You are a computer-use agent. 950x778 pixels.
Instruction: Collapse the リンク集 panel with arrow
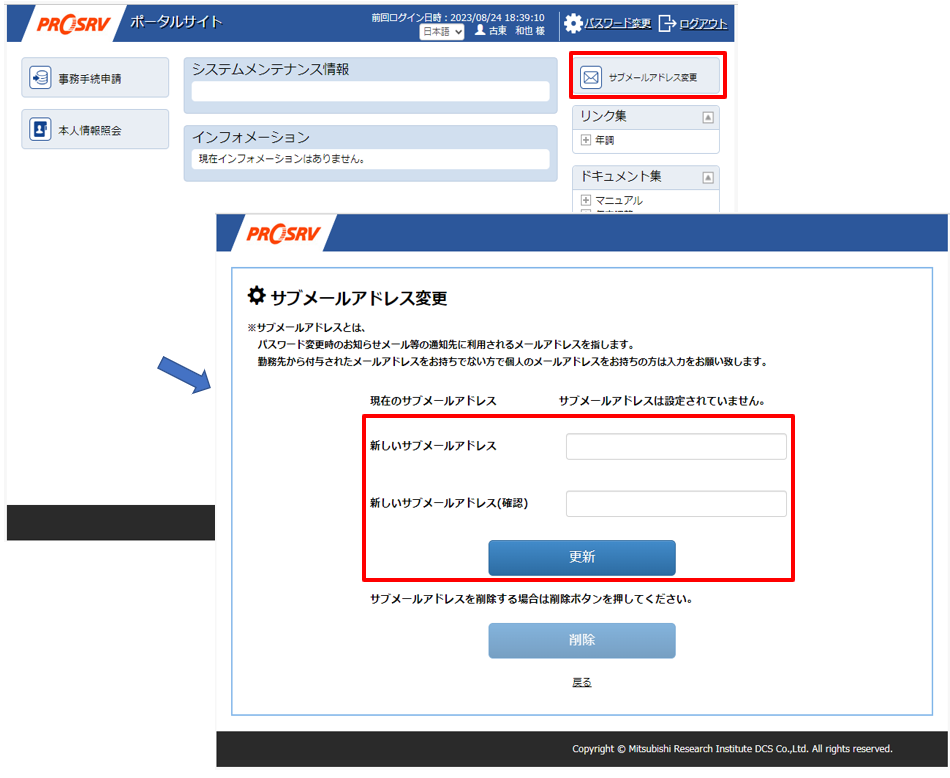(x=708, y=117)
